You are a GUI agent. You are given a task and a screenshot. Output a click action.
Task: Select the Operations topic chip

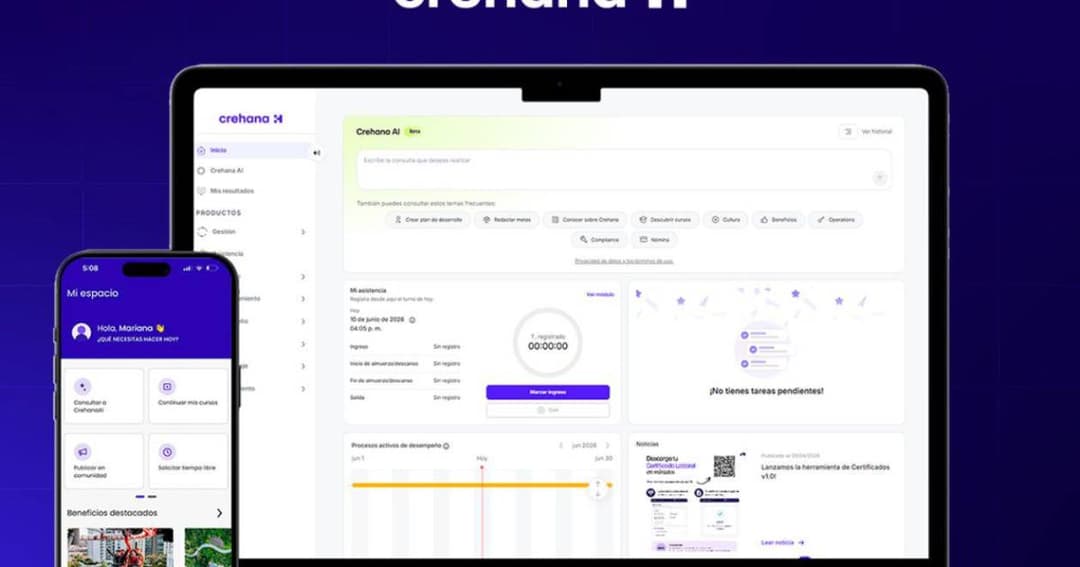835,220
